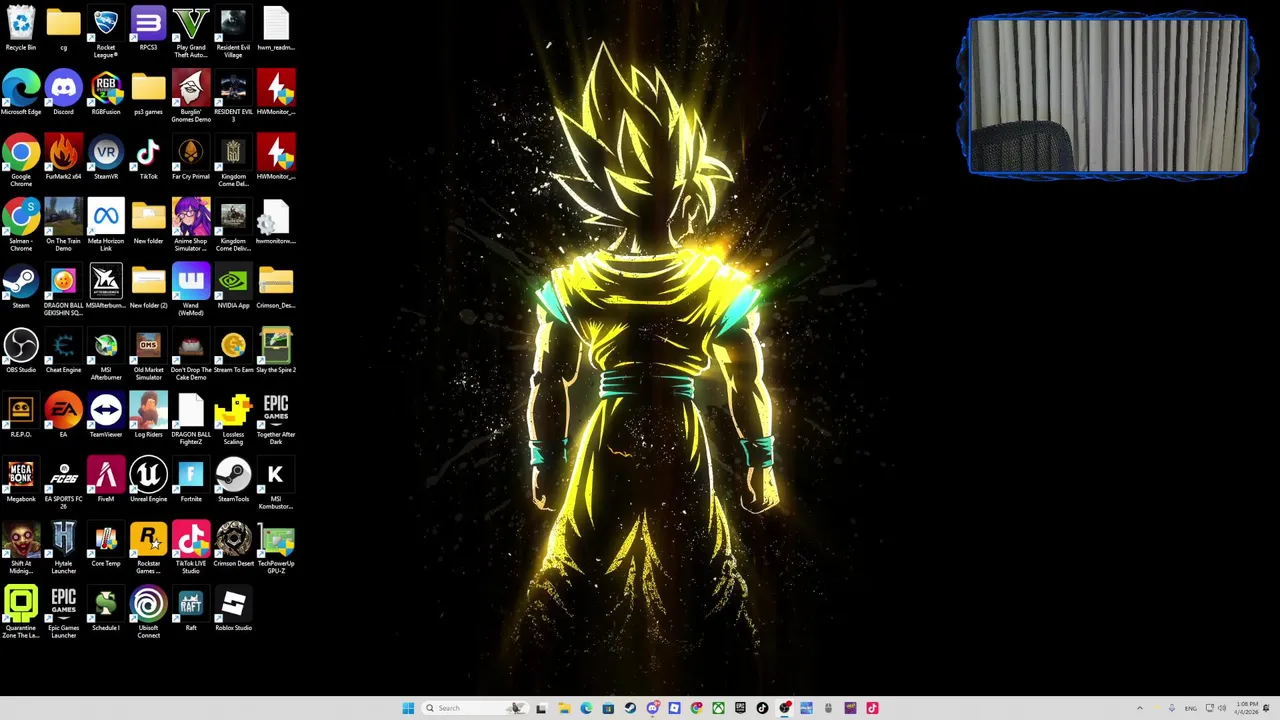Open MSI Afterburner icon next to Cheat Engine
1280x720 pixels.
coord(106,354)
